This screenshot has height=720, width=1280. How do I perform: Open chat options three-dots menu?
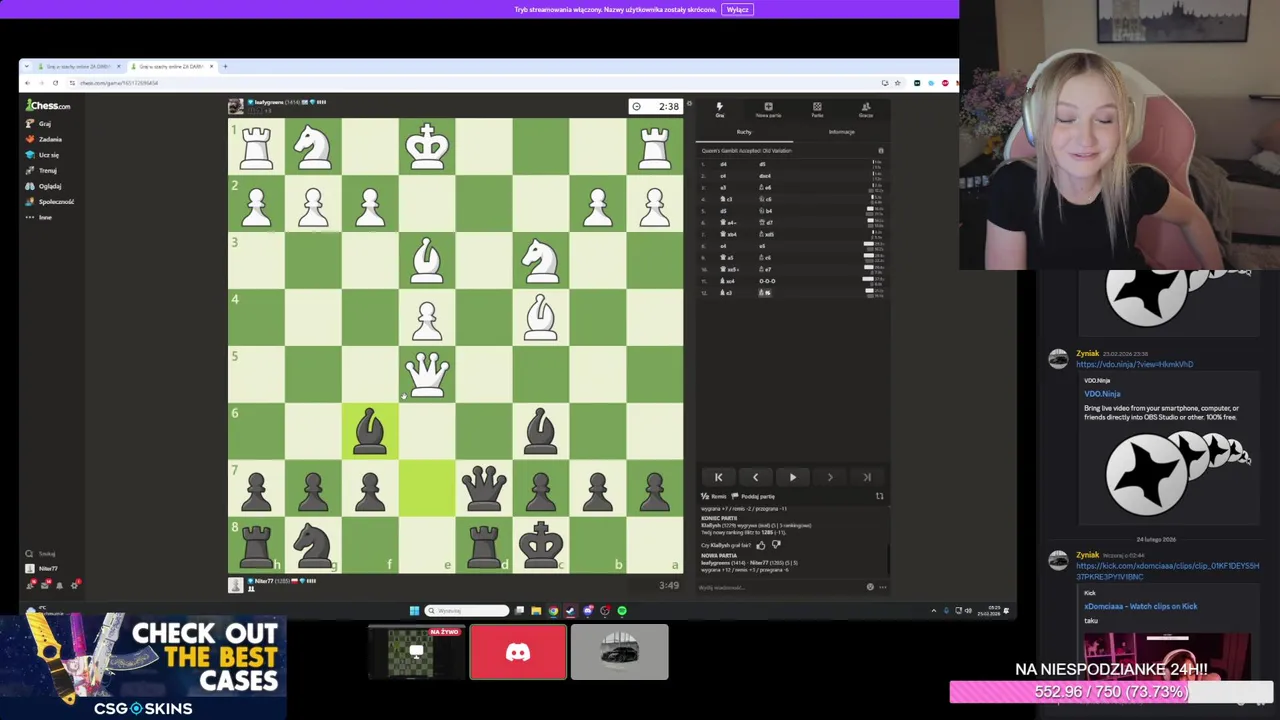[x=882, y=587]
